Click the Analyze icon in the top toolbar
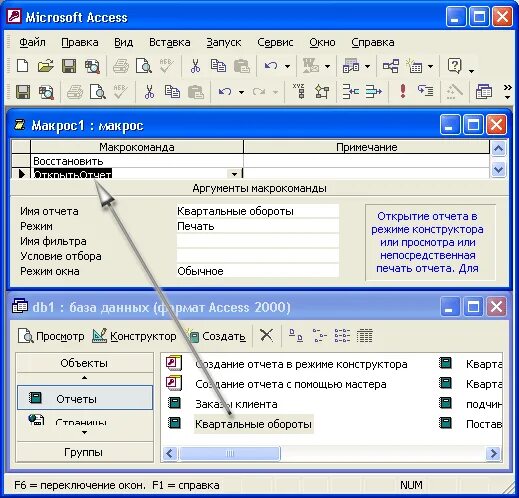 (350, 66)
